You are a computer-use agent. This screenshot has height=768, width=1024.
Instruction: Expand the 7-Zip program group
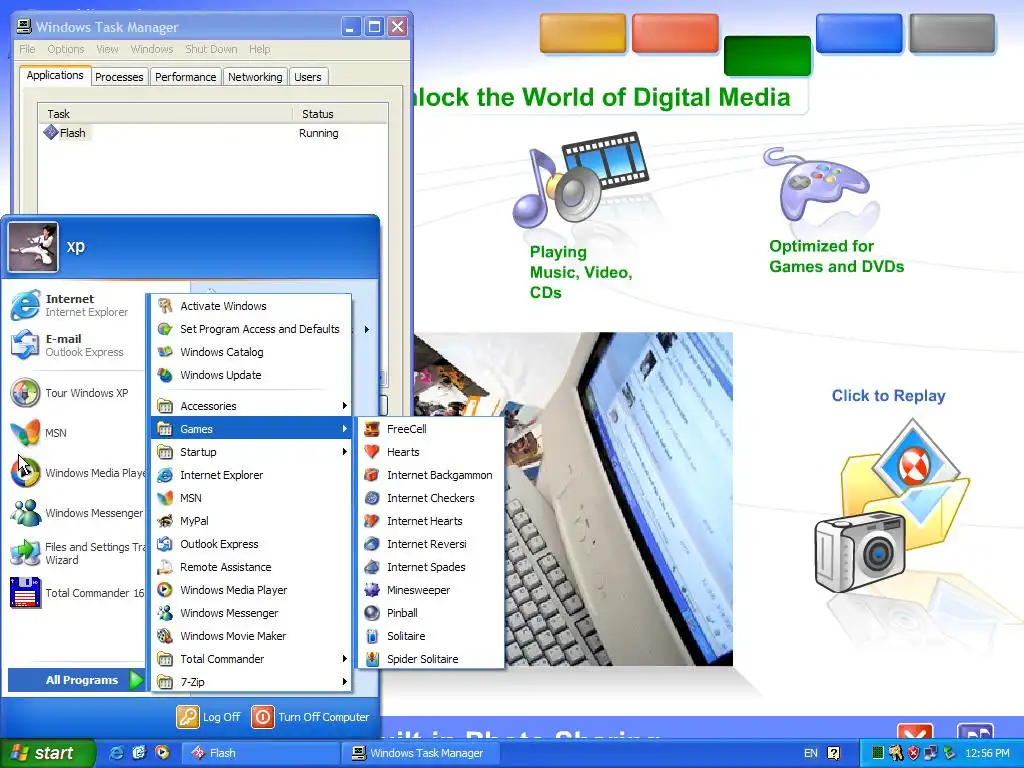[x=251, y=682]
